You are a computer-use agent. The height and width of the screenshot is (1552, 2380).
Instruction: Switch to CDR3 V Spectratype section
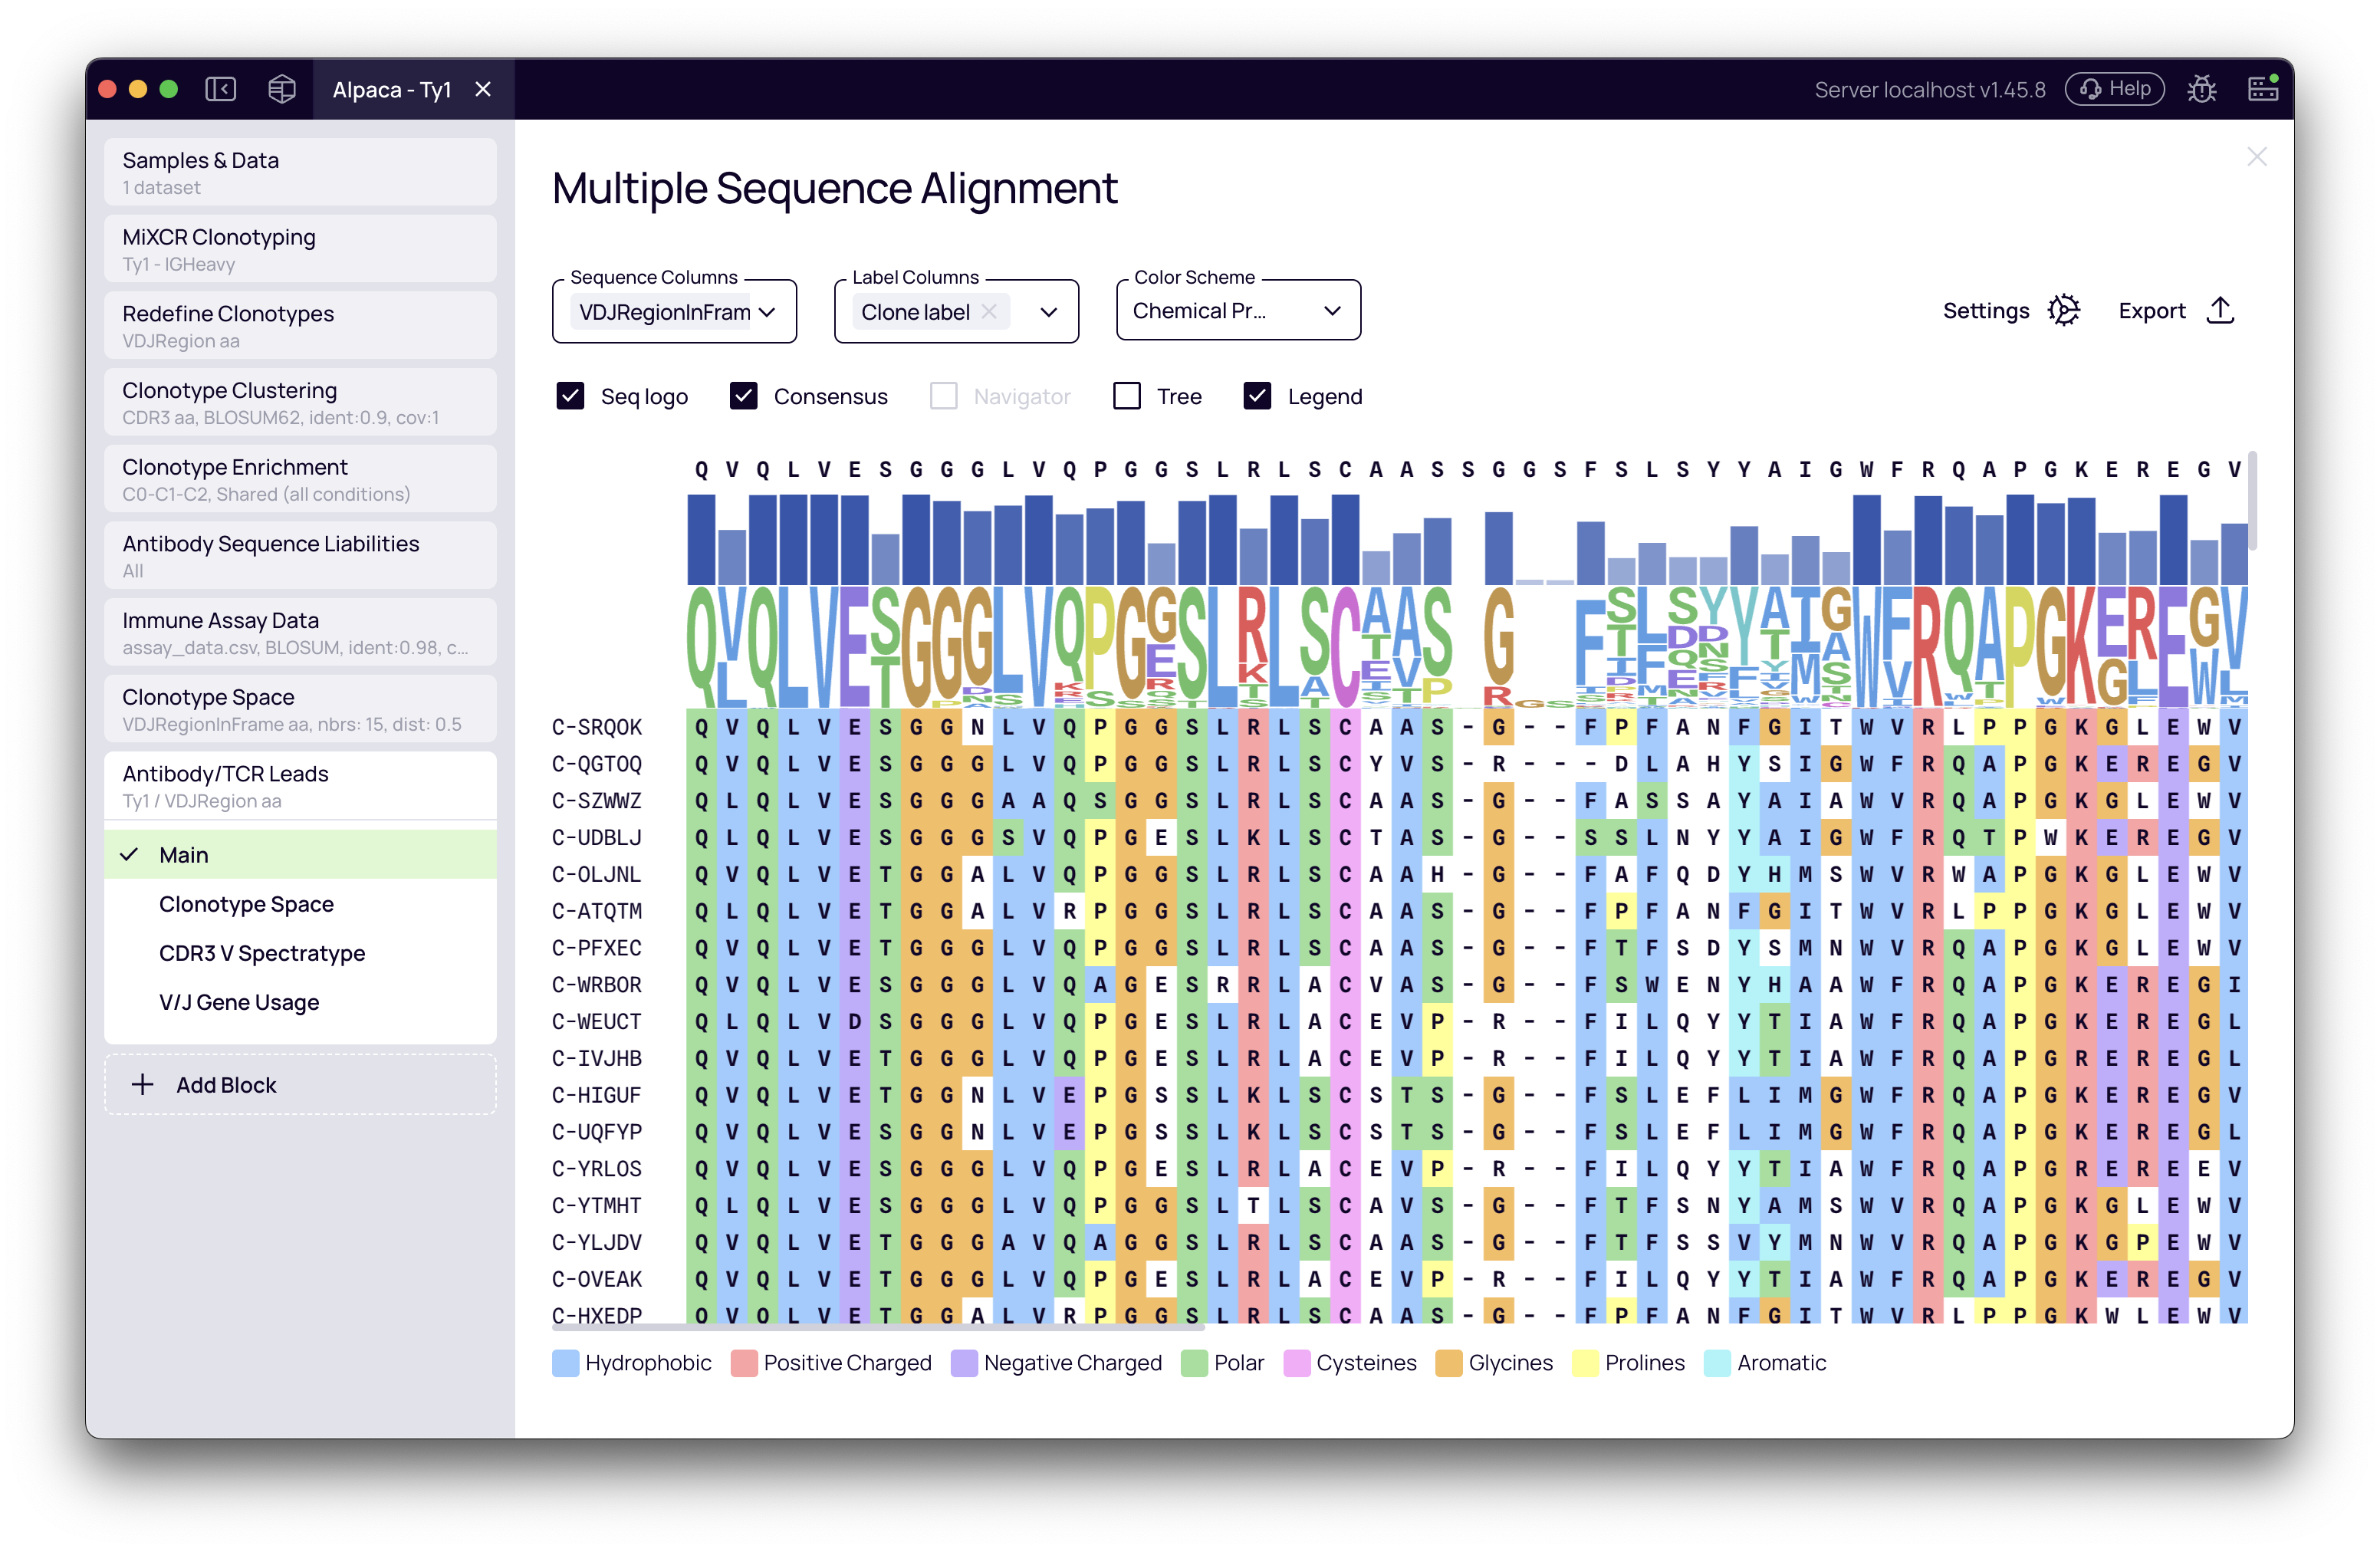click(x=262, y=953)
